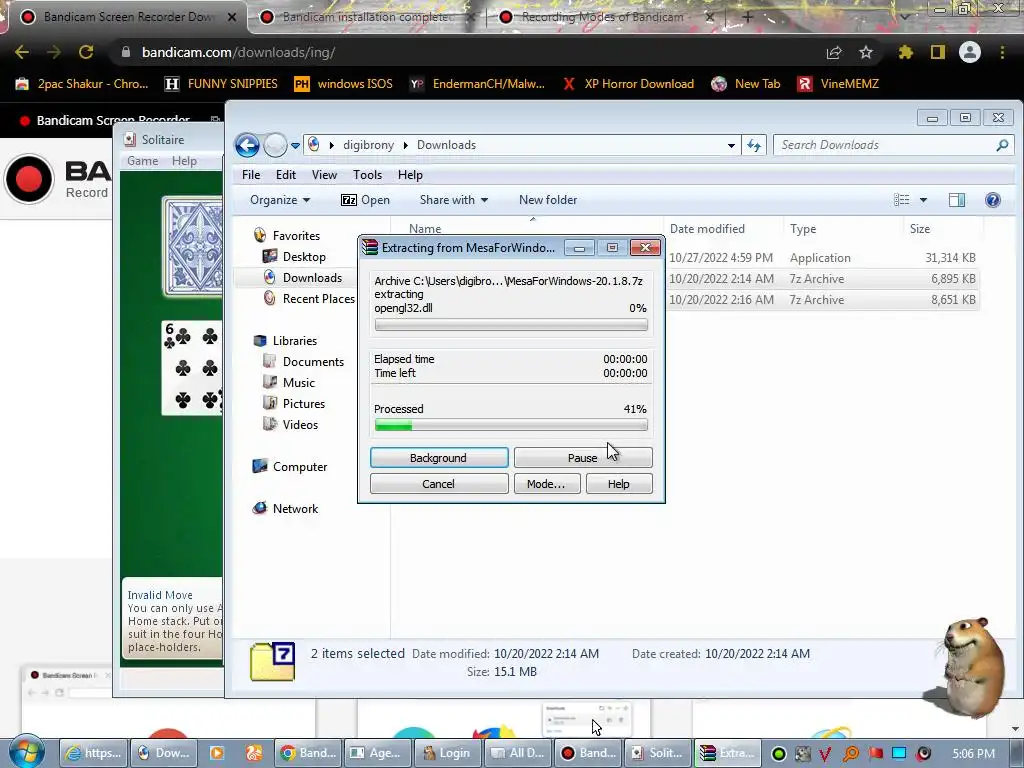Open the Tools menu in Explorer
This screenshot has height=768, width=1024.
(x=367, y=175)
